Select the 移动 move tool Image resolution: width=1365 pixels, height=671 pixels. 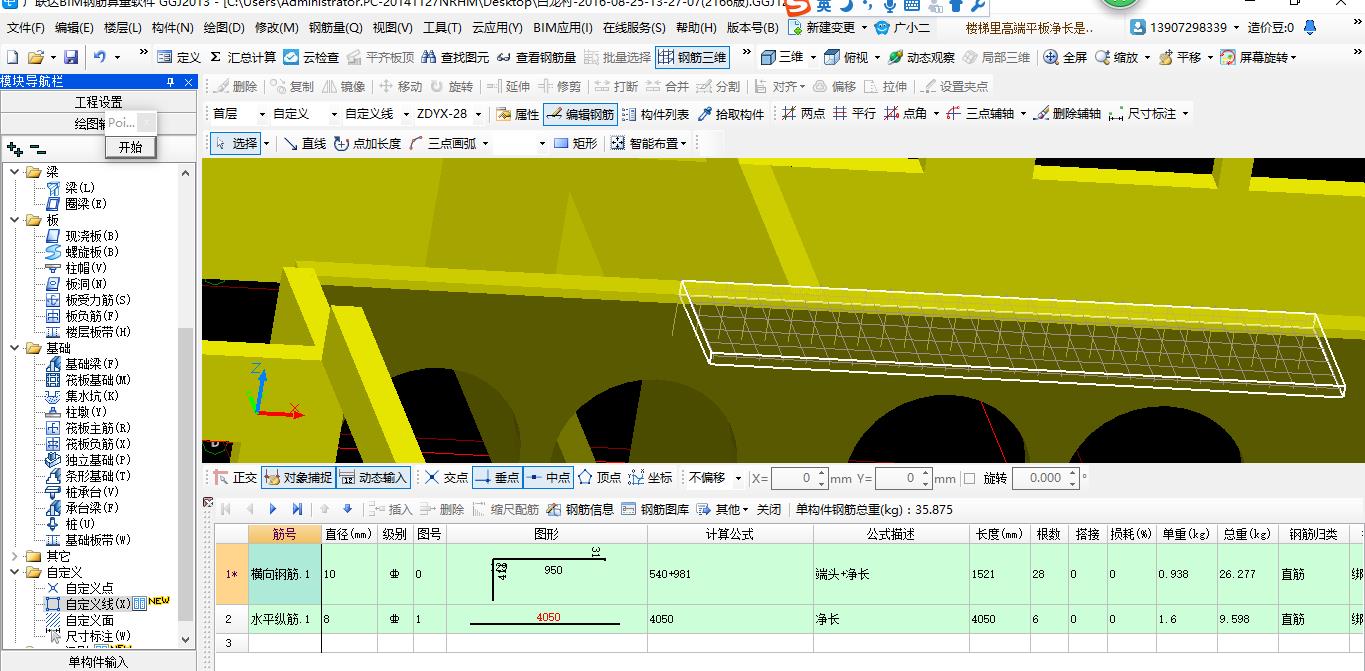[400, 86]
